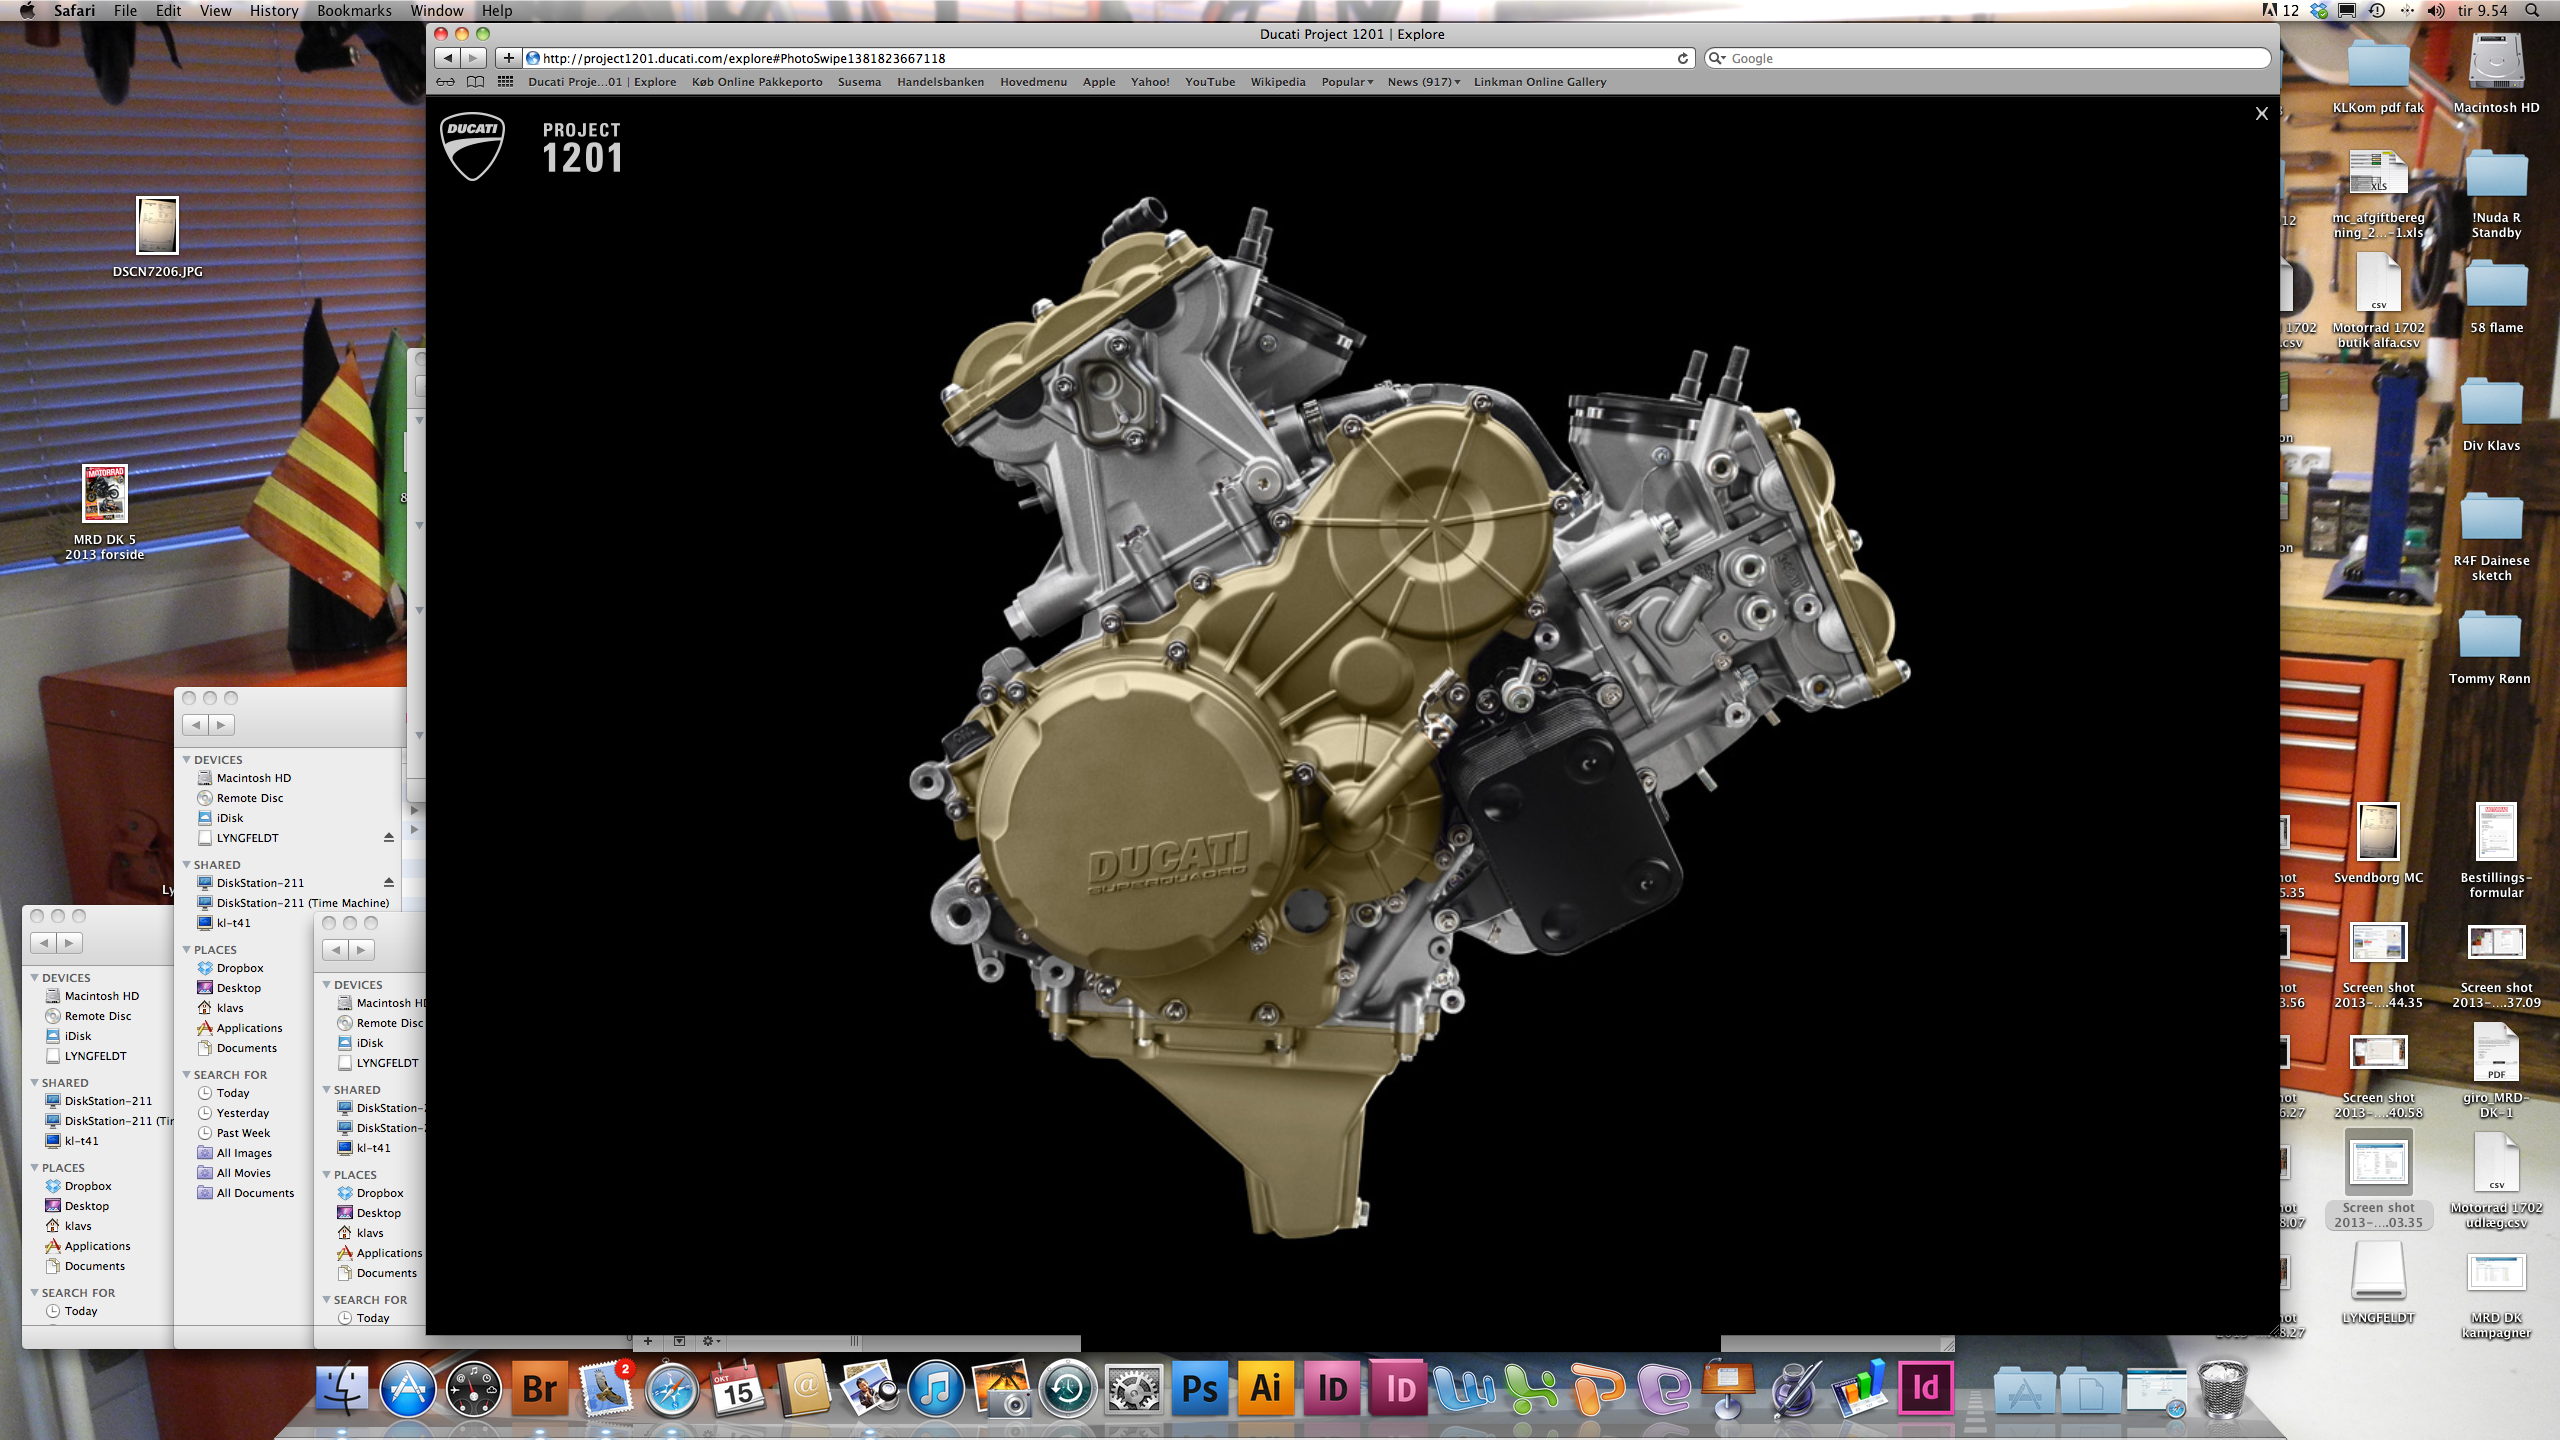Open Køb Online Pakkeporto bookmark
2560x1440 pixels.
(x=757, y=82)
